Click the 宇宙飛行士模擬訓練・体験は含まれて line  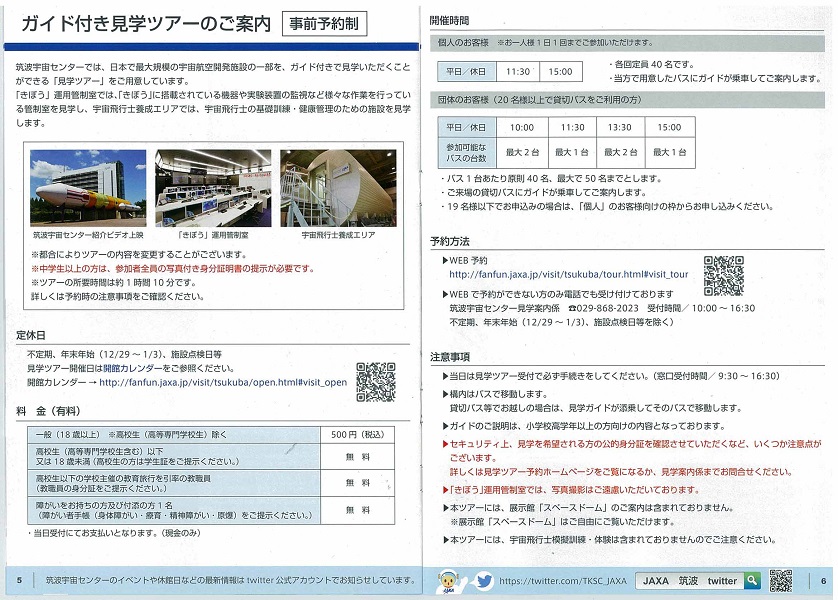[x=609, y=540]
